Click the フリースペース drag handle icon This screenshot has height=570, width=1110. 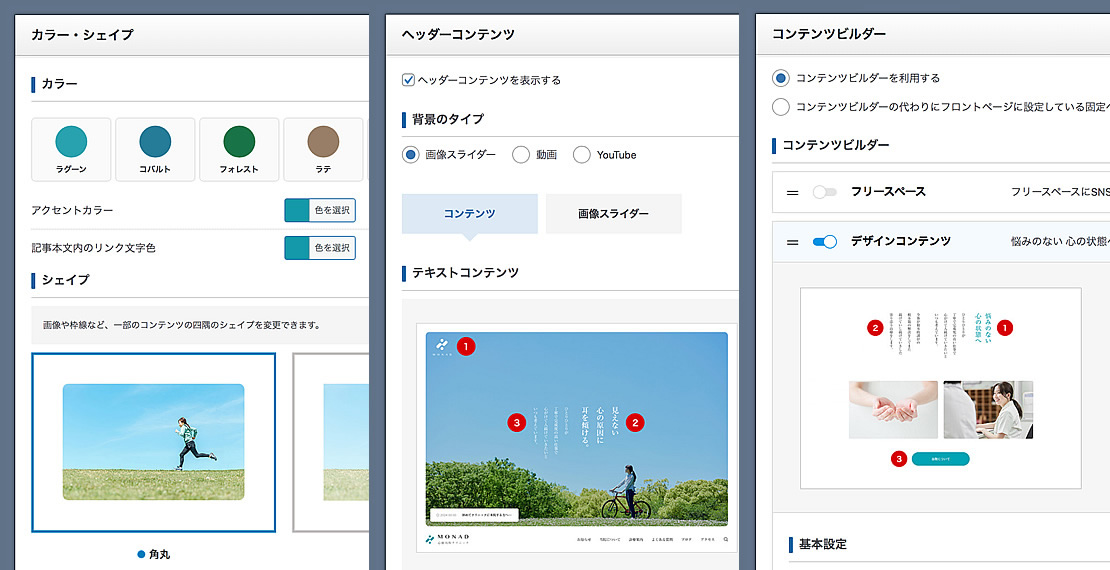point(793,192)
